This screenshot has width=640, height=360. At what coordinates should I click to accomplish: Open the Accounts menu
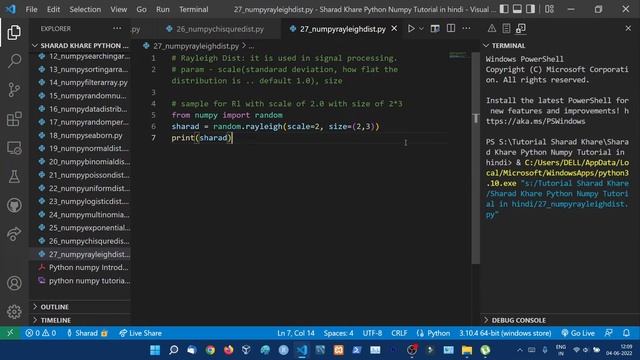point(14,283)
